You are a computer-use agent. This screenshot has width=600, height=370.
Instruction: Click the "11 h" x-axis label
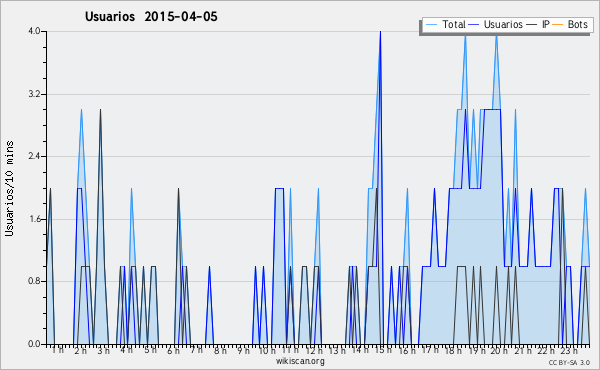[x=290, y=350]
